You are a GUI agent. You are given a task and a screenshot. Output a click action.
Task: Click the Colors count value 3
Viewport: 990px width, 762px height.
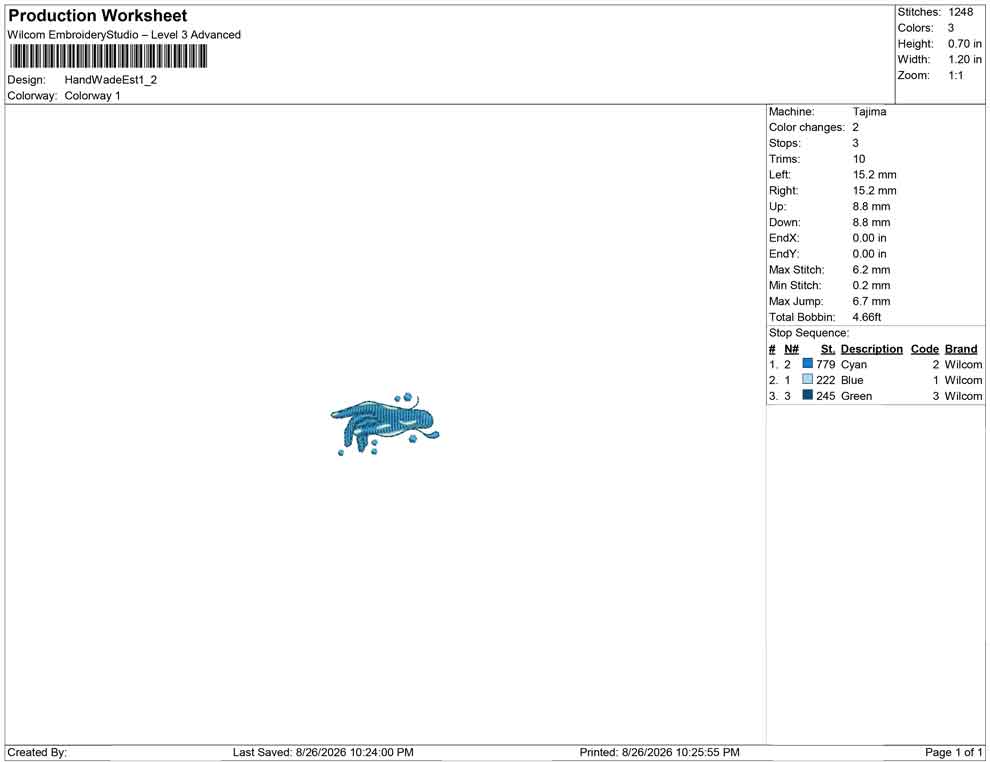[x=951, y=28]
